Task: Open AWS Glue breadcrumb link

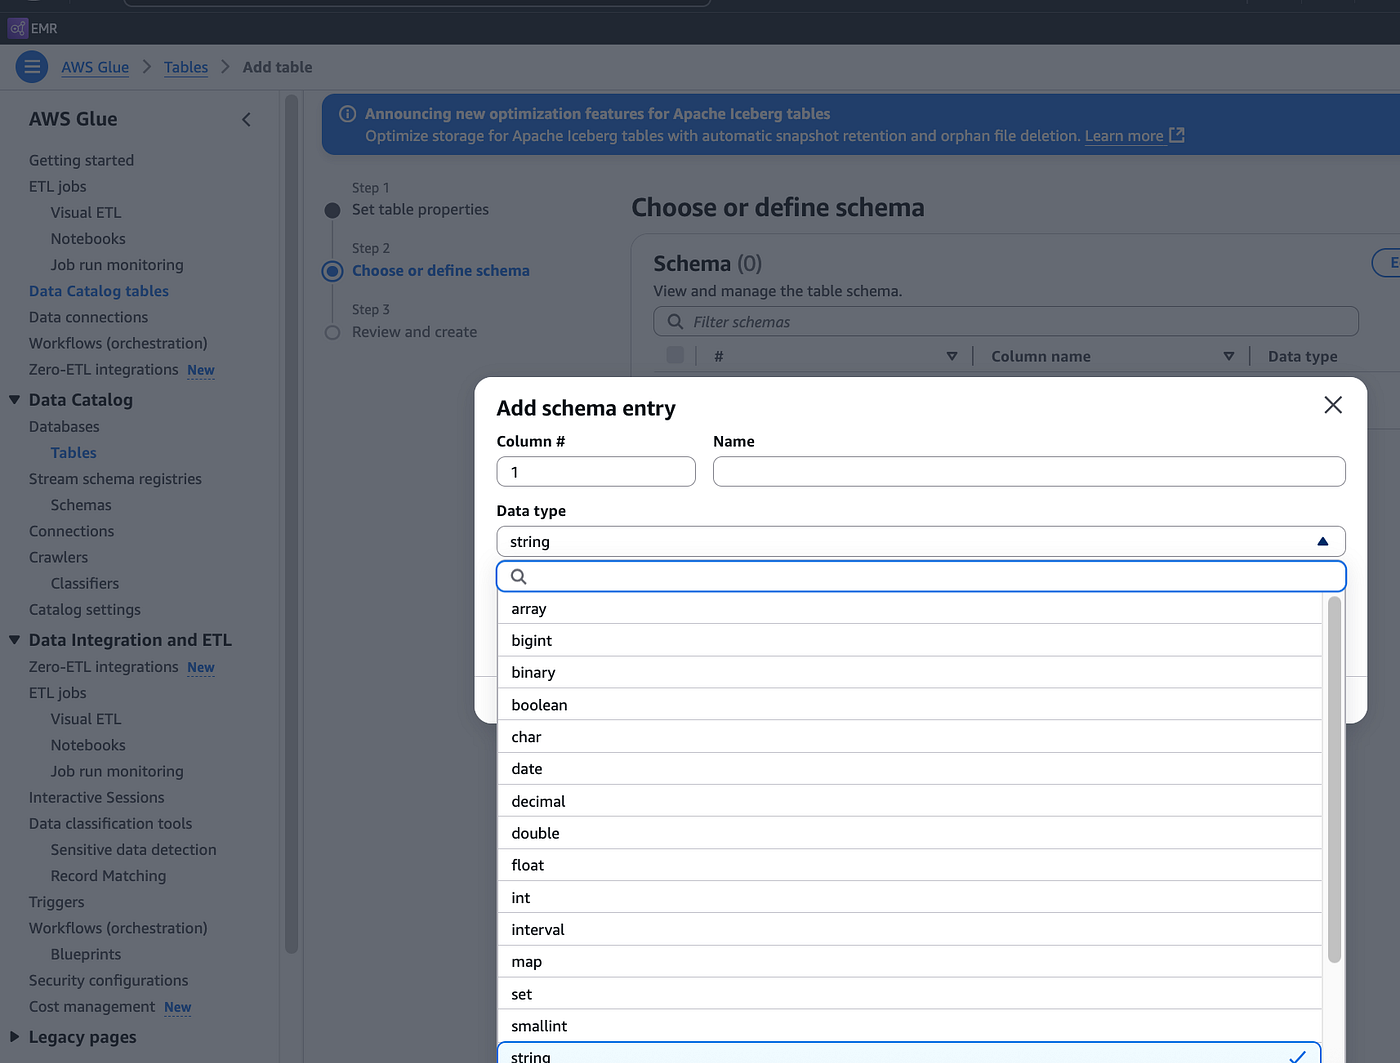Action: [95, 67]
